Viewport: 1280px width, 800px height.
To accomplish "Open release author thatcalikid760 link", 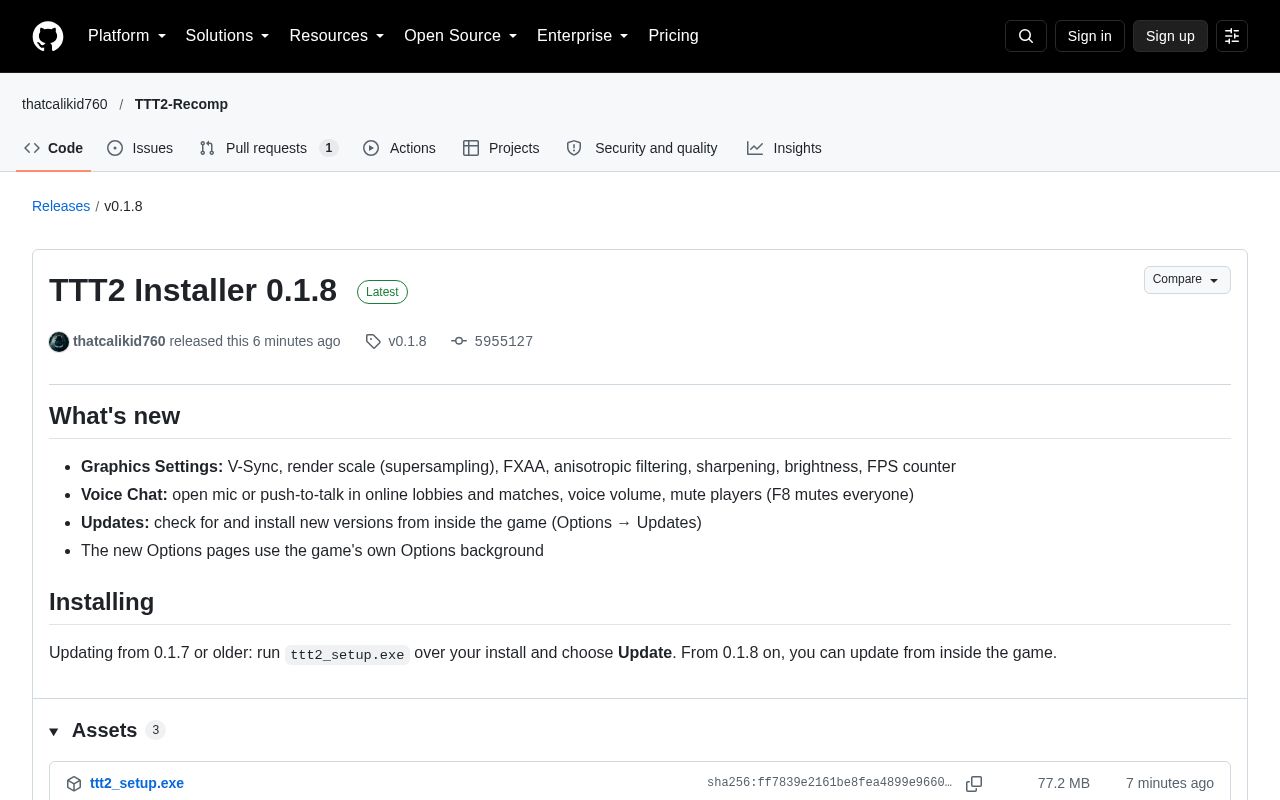I will coord(119,341).
